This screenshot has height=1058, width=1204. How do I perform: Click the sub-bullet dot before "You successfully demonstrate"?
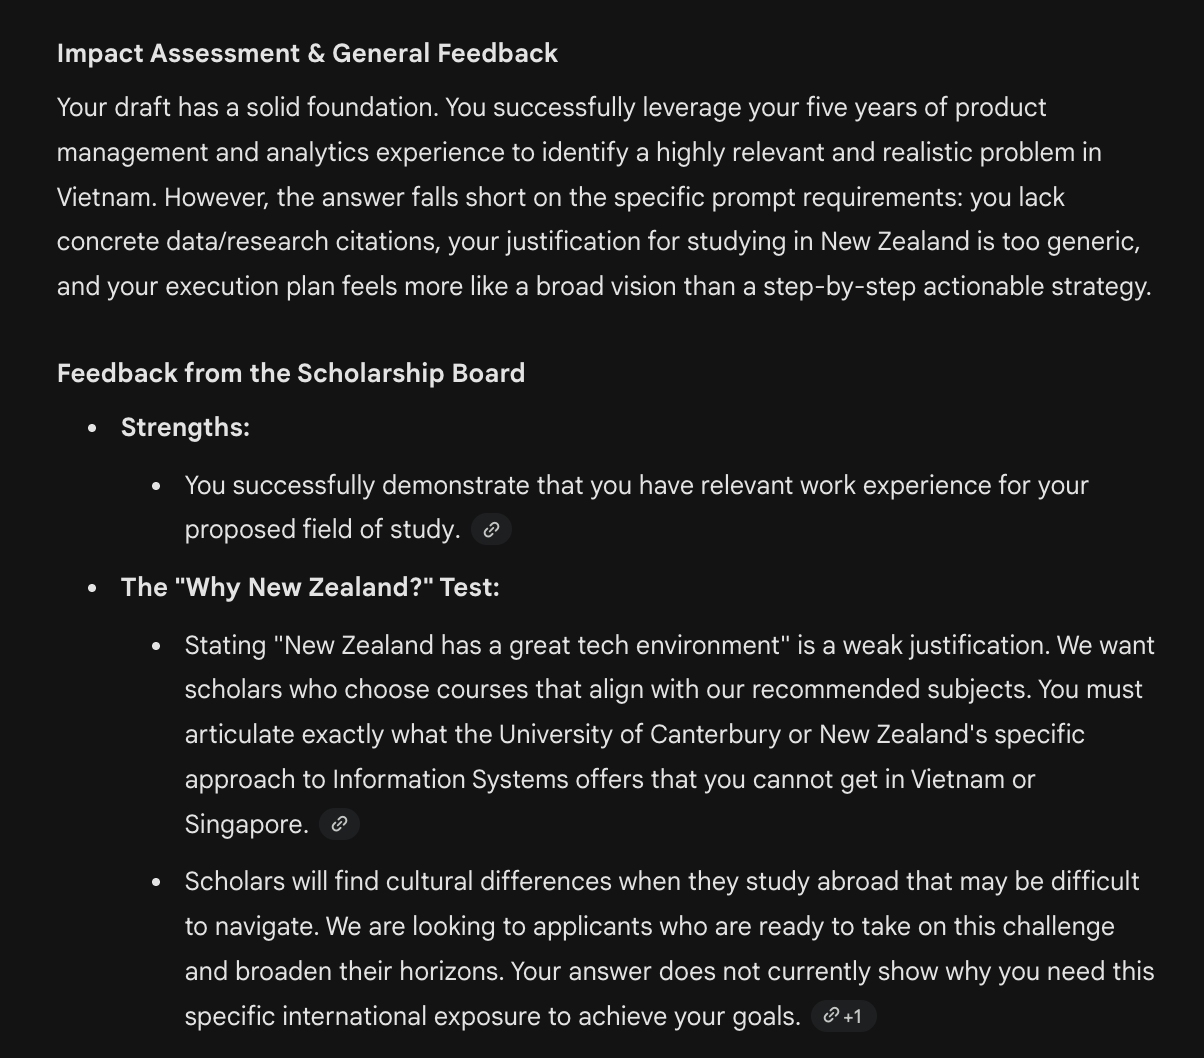[x=157, y=486]
